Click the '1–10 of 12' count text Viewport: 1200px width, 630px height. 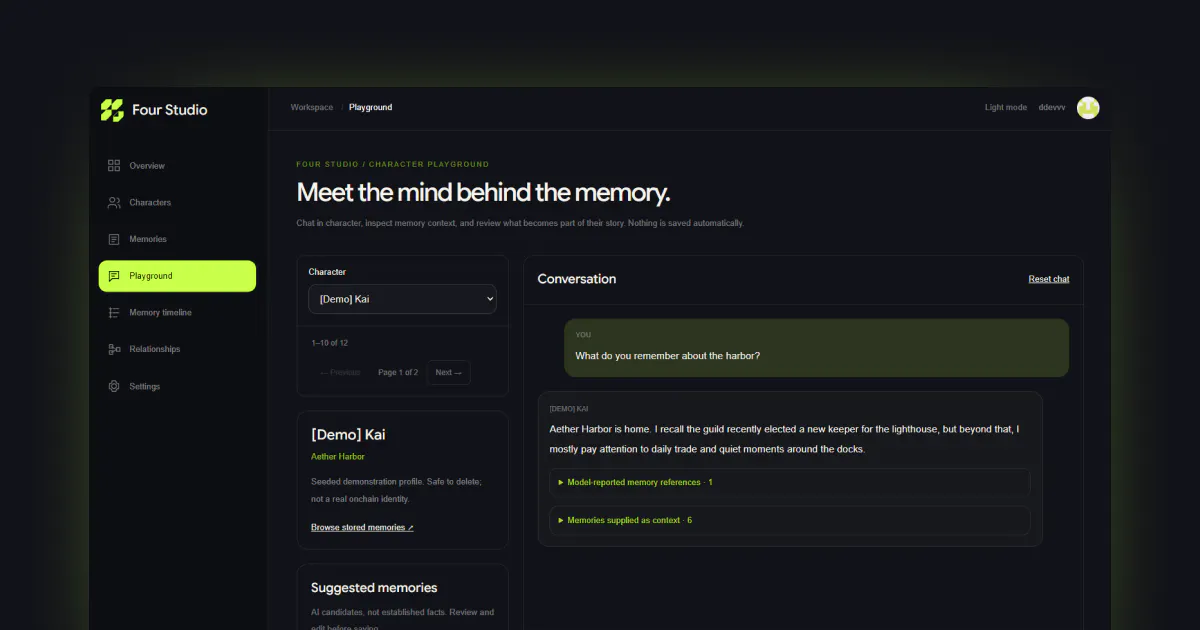point(330,343)
